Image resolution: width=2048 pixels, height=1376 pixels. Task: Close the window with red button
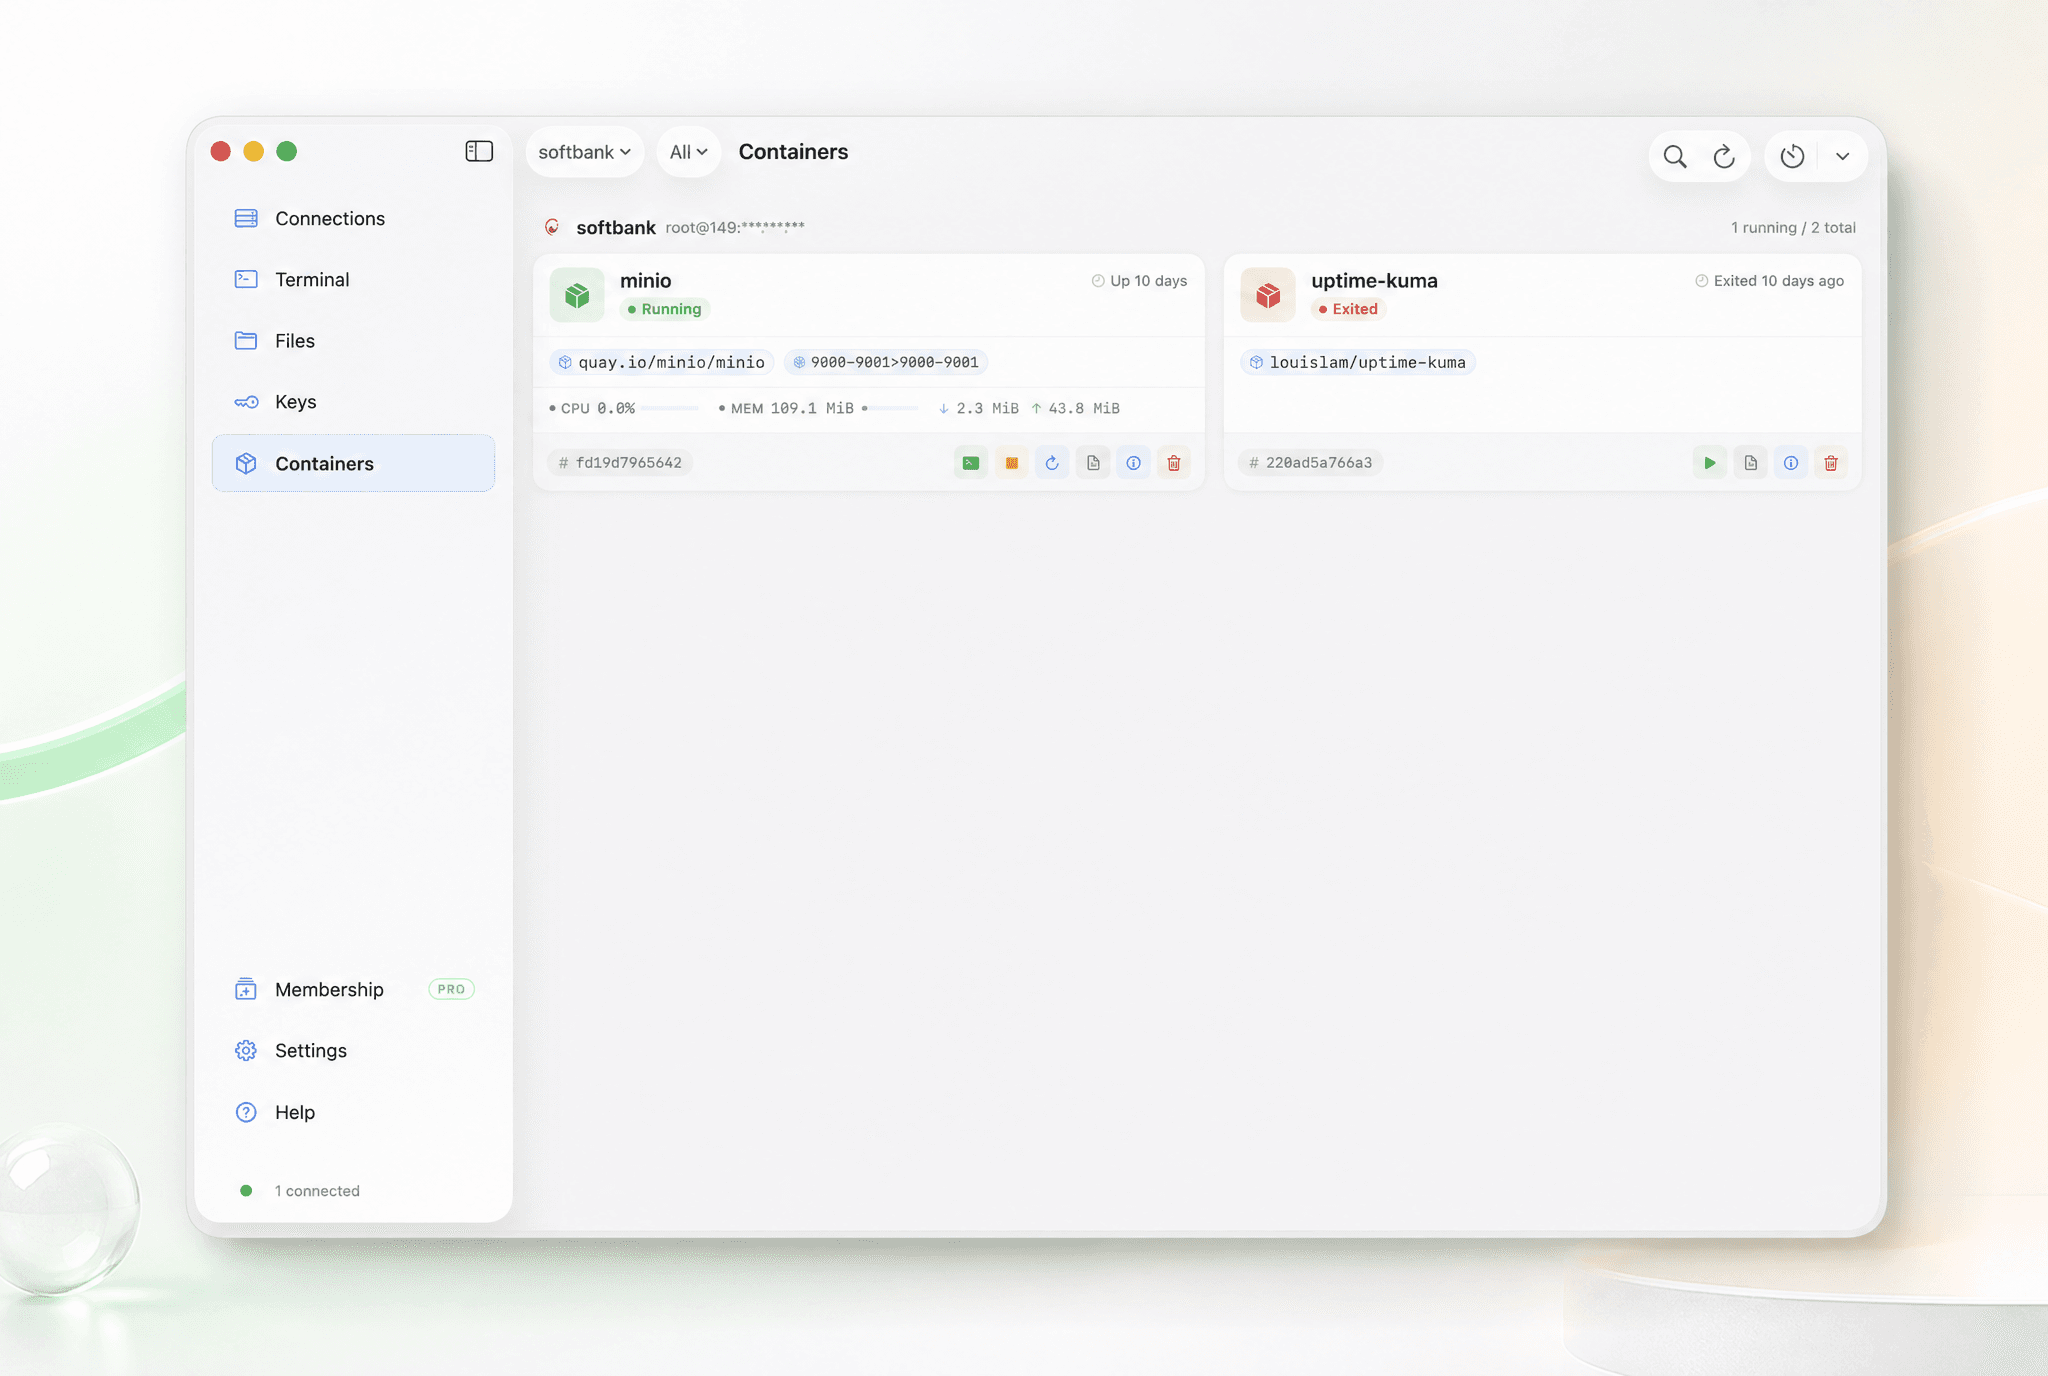pyautogui.click(x=221, y=151)
